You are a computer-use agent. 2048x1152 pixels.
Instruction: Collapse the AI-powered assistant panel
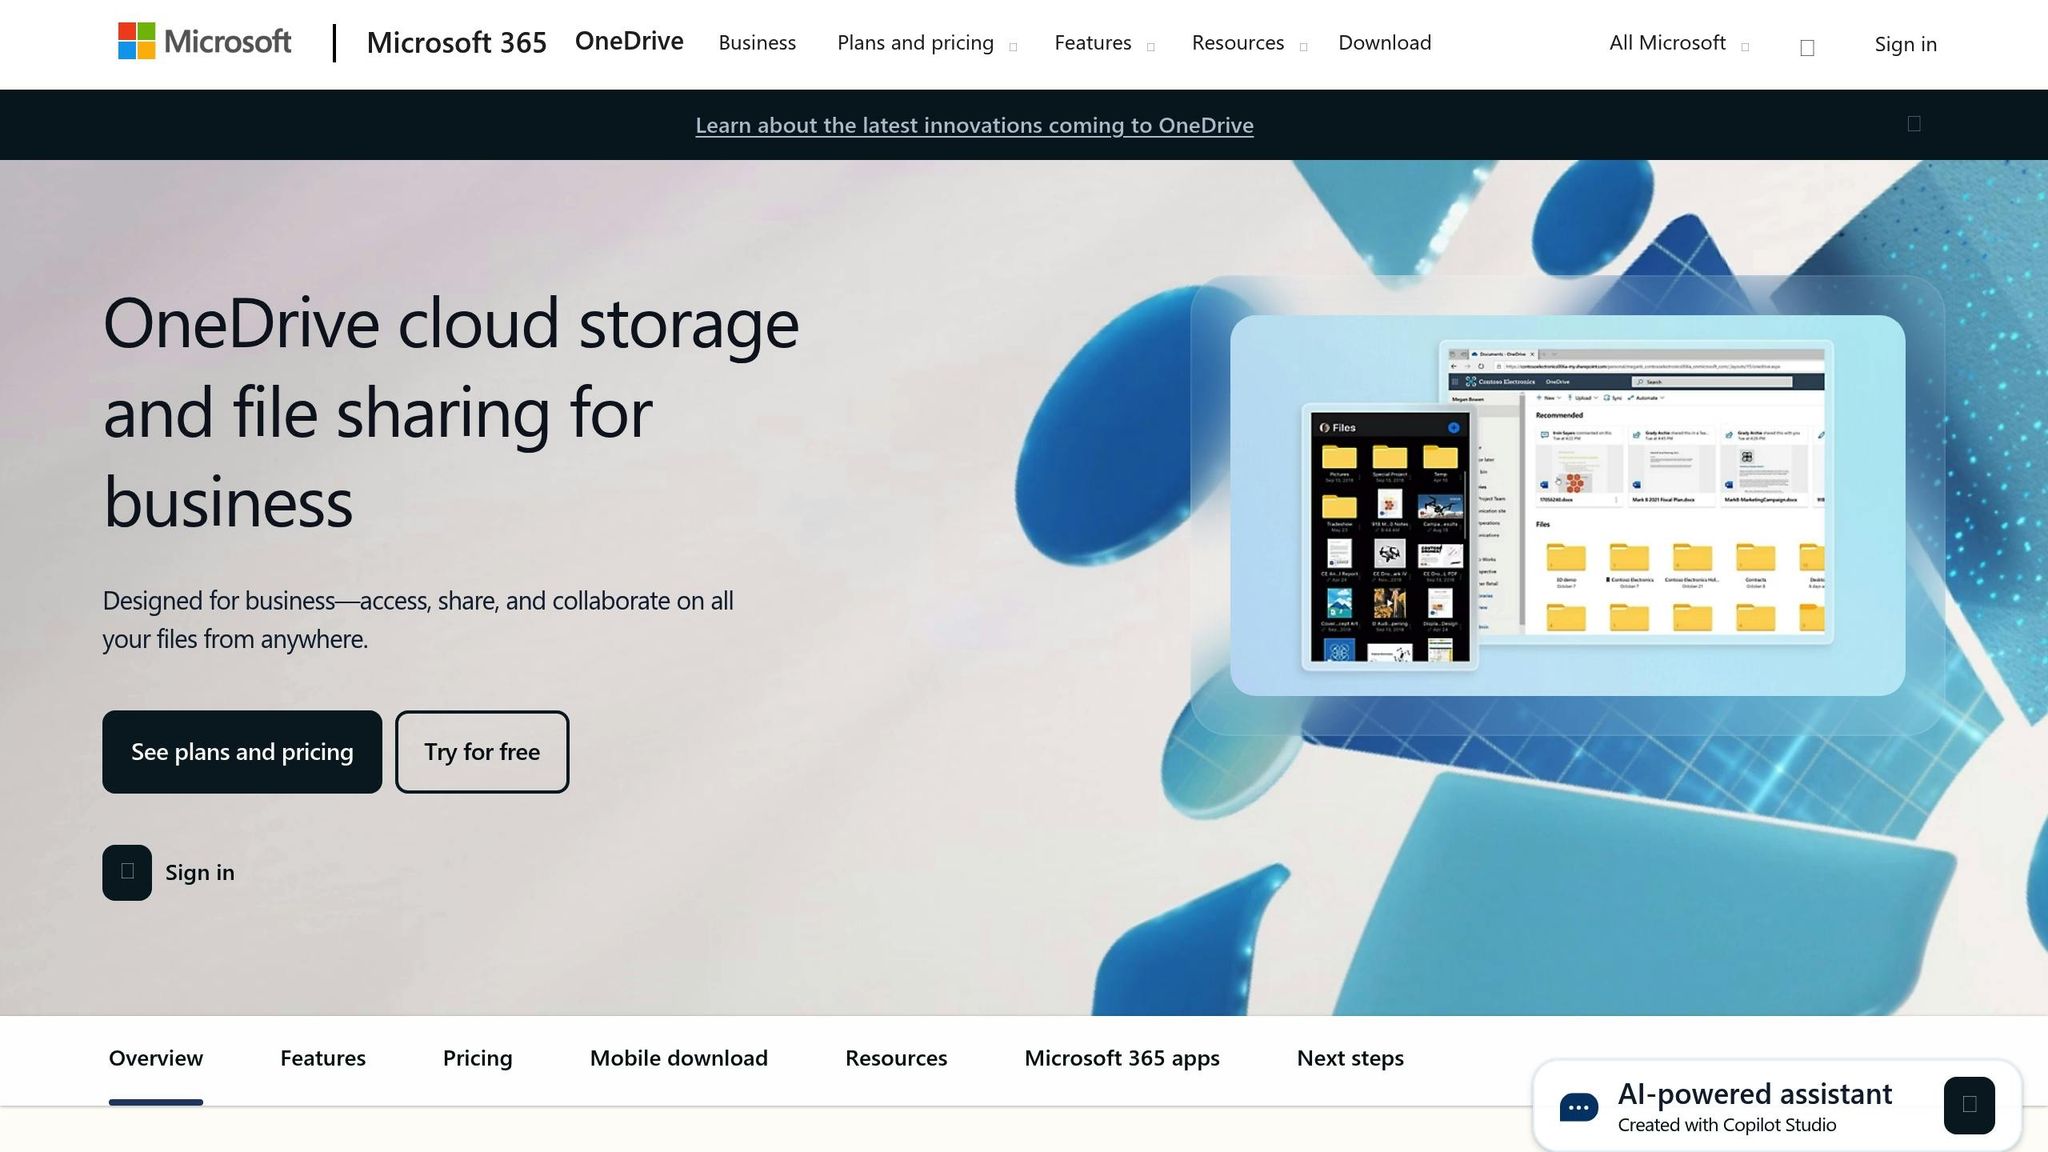1968,1105
